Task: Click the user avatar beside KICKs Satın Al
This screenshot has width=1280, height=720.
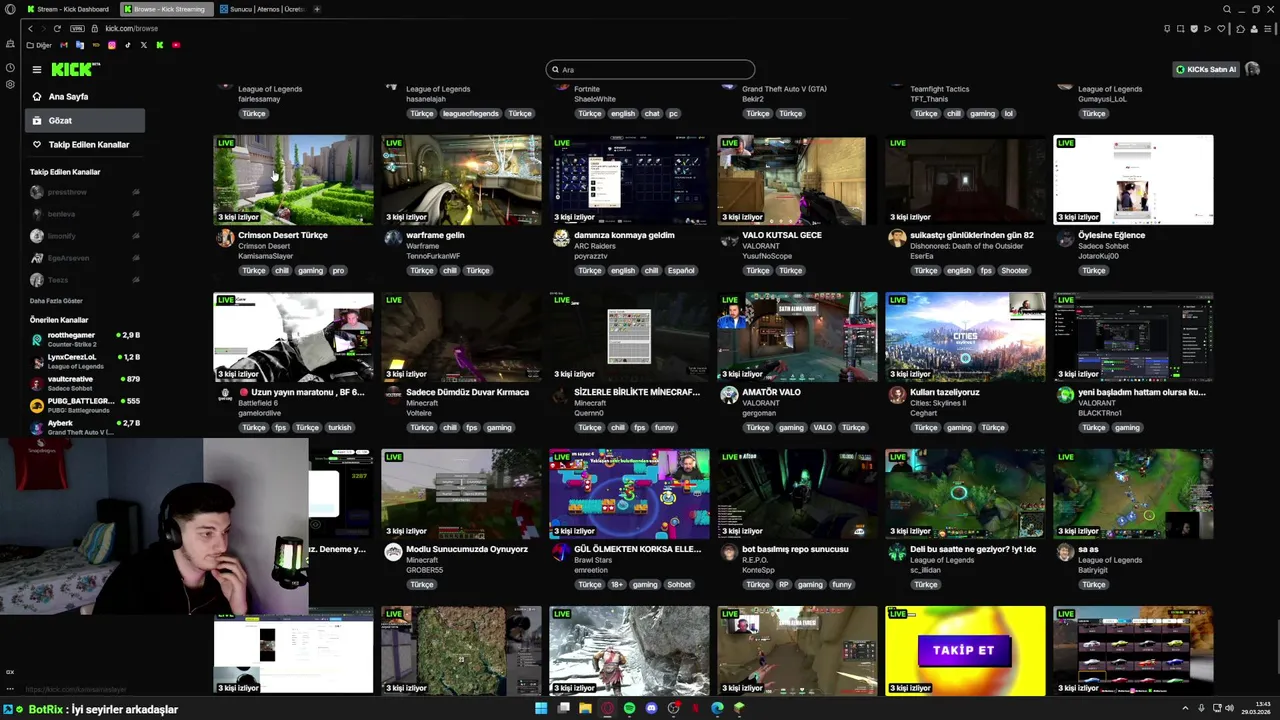Action: tap(1252, 69)
